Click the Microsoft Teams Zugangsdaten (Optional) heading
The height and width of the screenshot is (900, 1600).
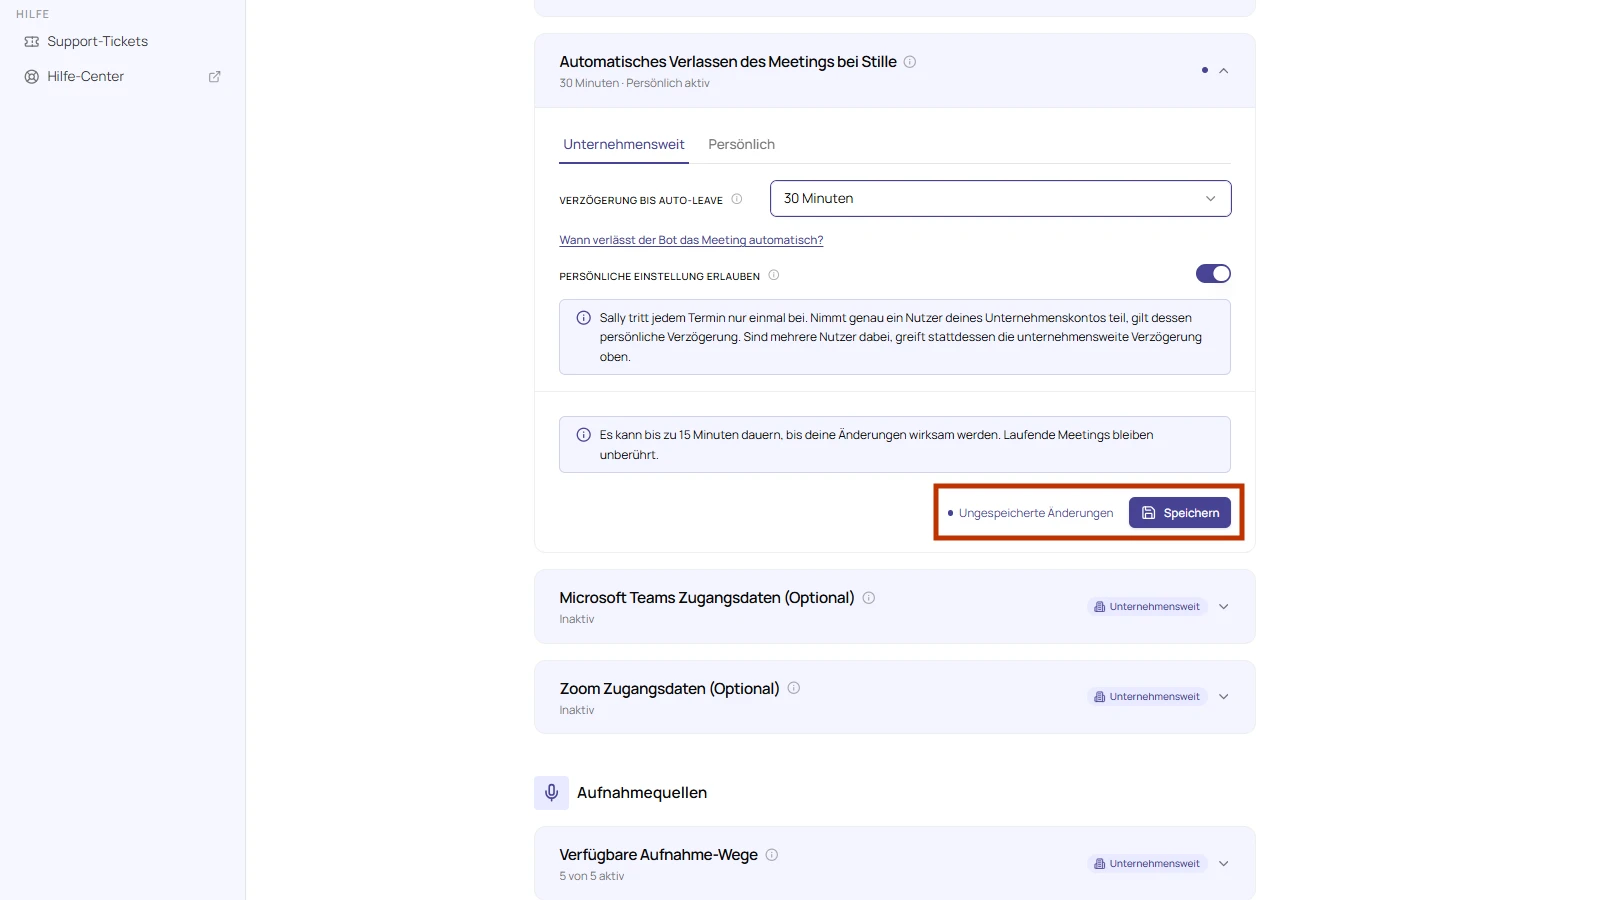click(x=707, y=598)
